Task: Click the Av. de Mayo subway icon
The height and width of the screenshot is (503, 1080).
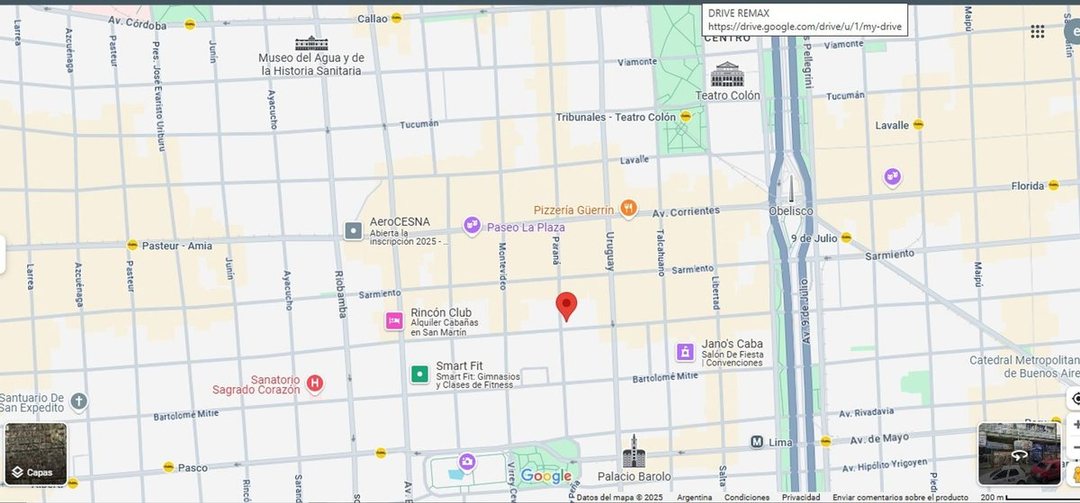Action: tap(826, 440)
